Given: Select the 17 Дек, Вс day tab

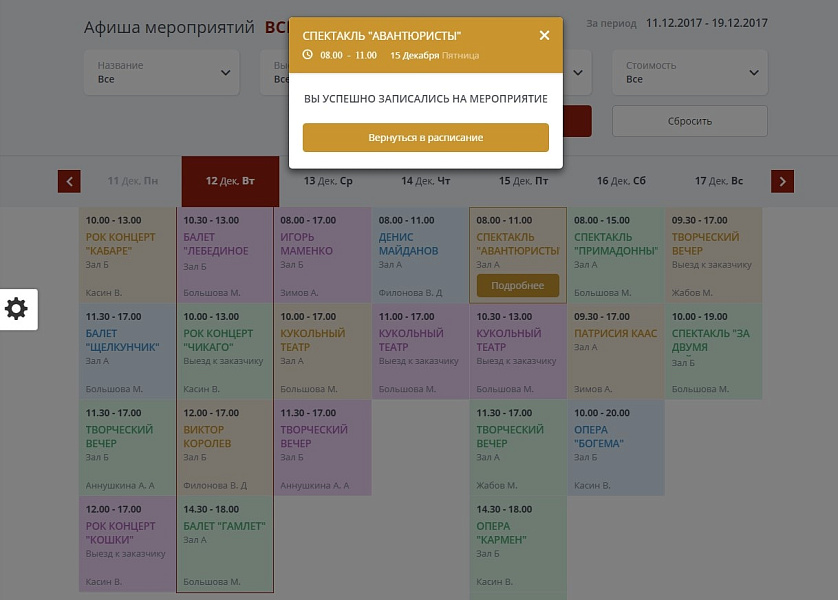Looking at the screenshot, I should (x=719, y=181).
